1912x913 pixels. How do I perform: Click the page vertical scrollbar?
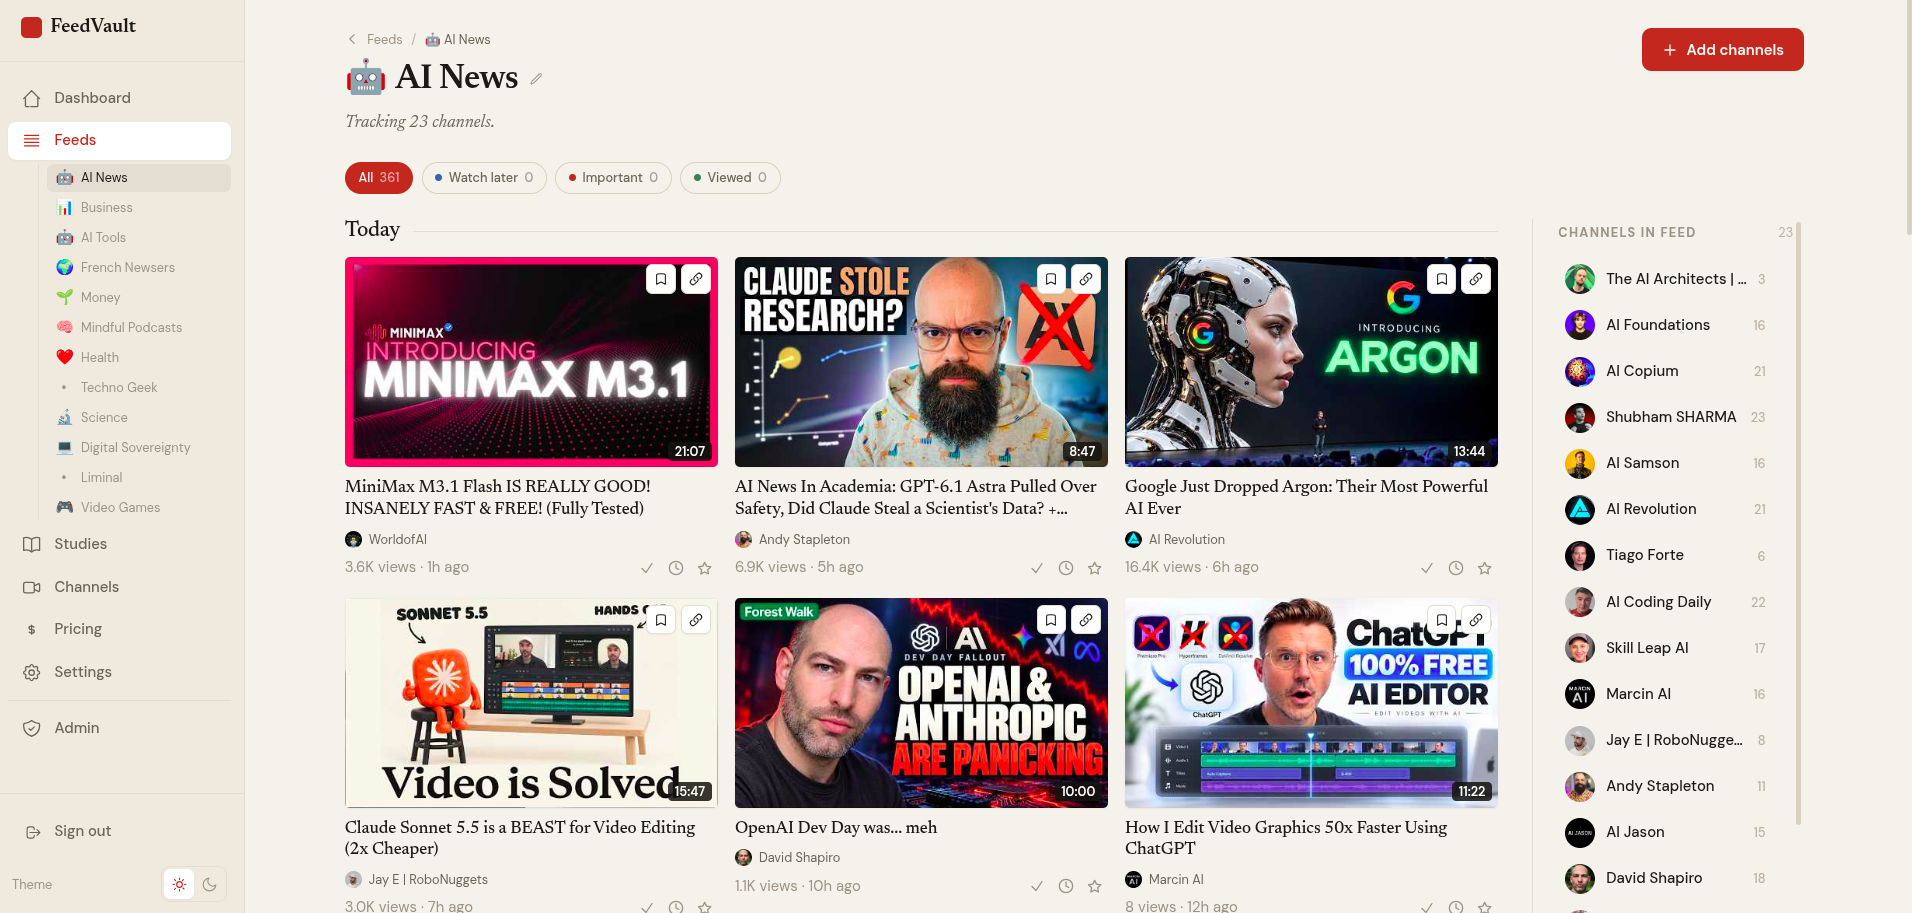click(1908, 118)
